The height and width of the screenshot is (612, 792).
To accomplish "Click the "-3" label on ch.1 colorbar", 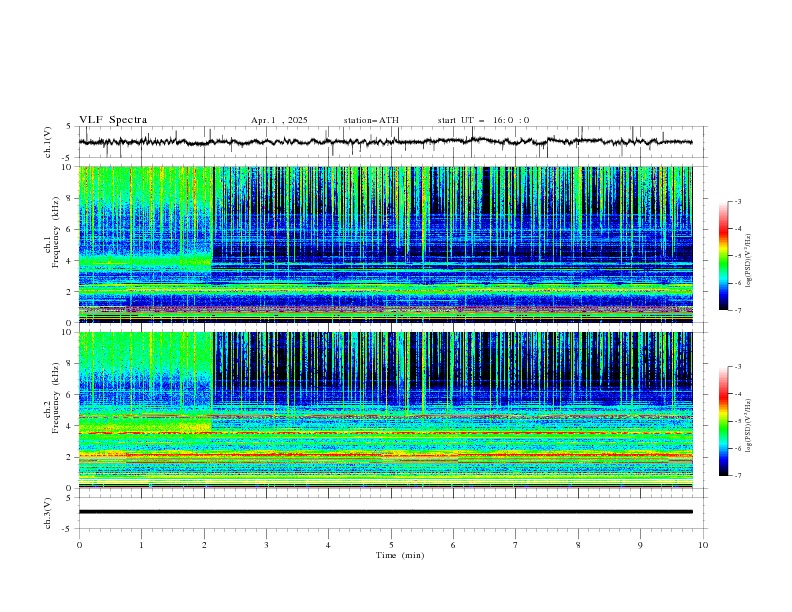I will (x=738, y=201).
